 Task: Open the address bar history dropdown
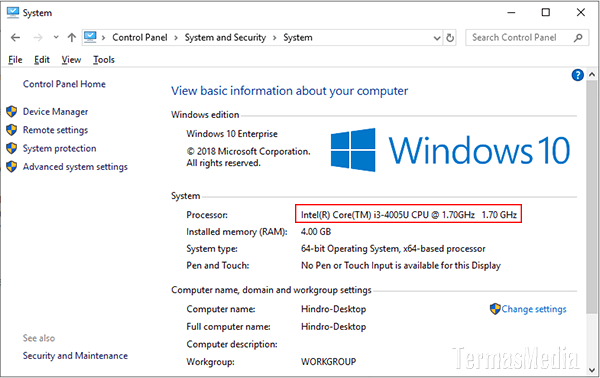[437, 38]
